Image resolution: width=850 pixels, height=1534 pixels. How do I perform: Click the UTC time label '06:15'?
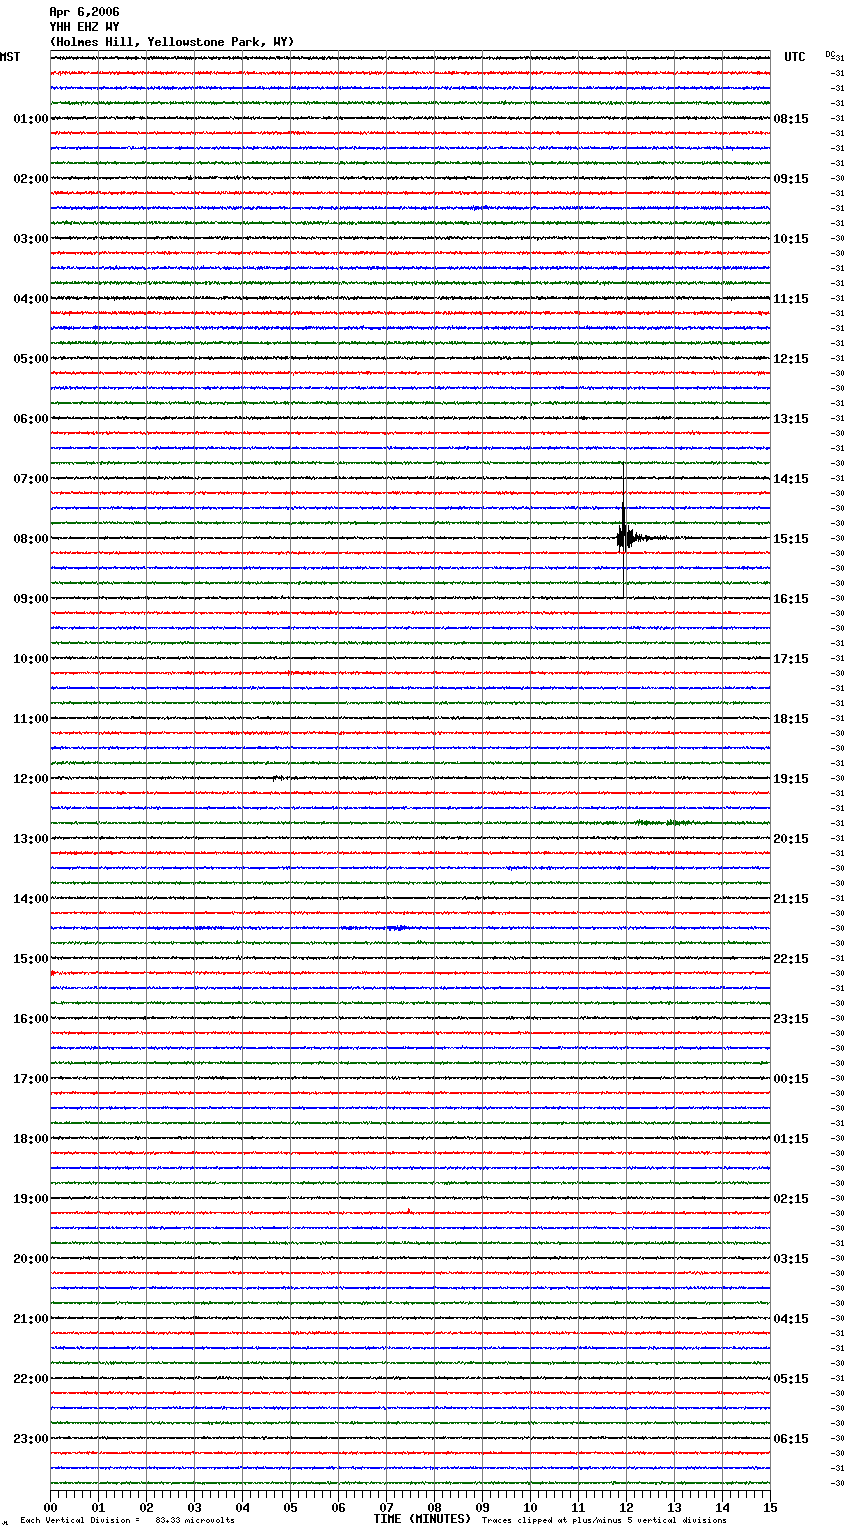click(x=791, y=1439)
